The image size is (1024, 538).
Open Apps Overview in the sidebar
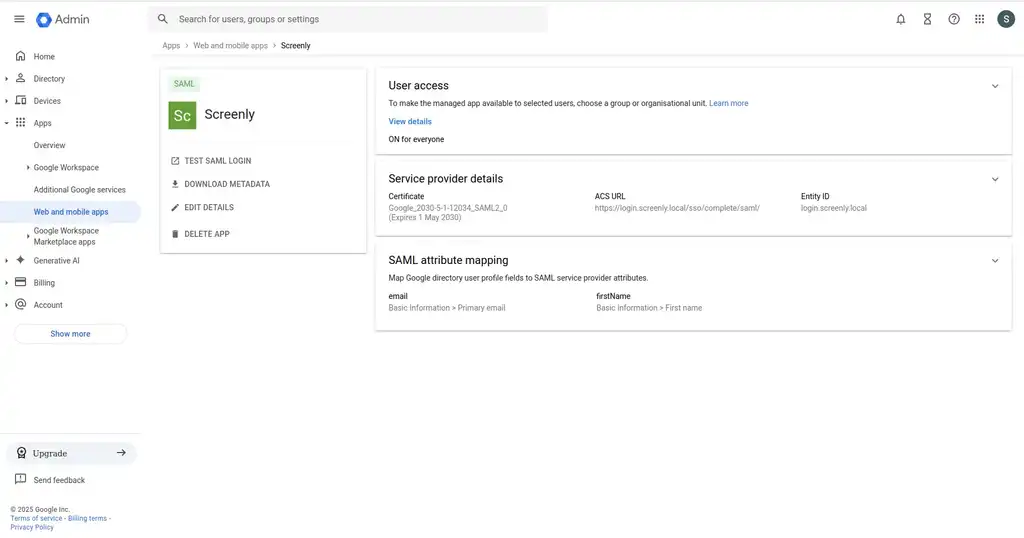point(49,145)
